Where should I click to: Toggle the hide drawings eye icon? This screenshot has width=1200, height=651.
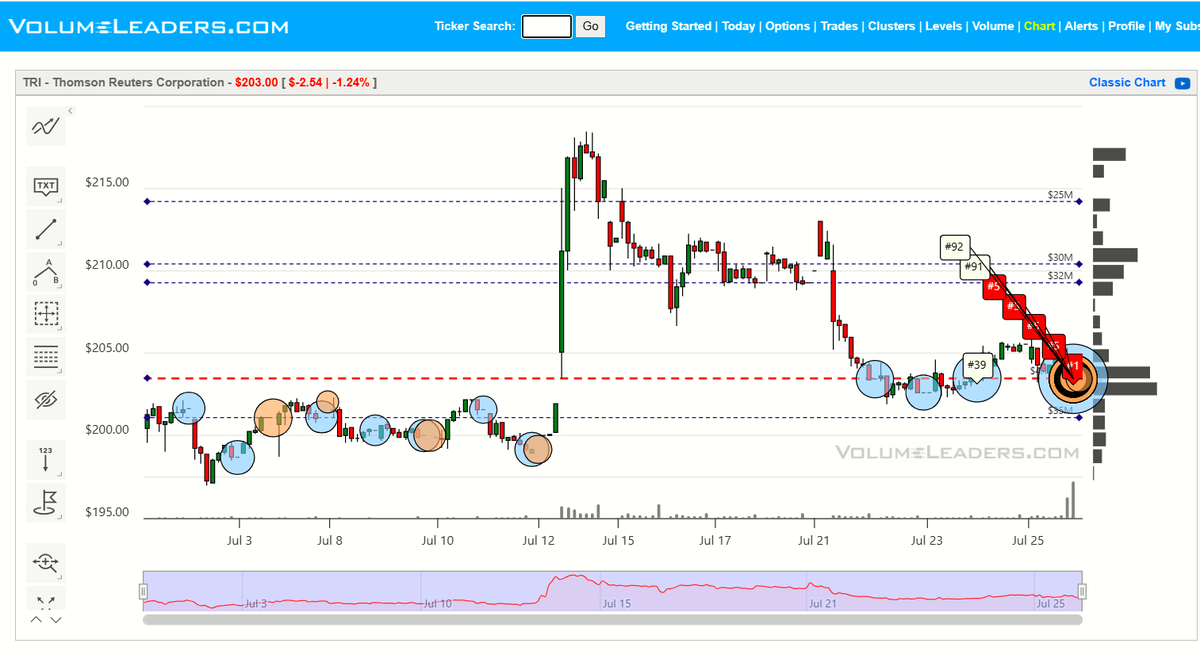[x=46, y=400]
